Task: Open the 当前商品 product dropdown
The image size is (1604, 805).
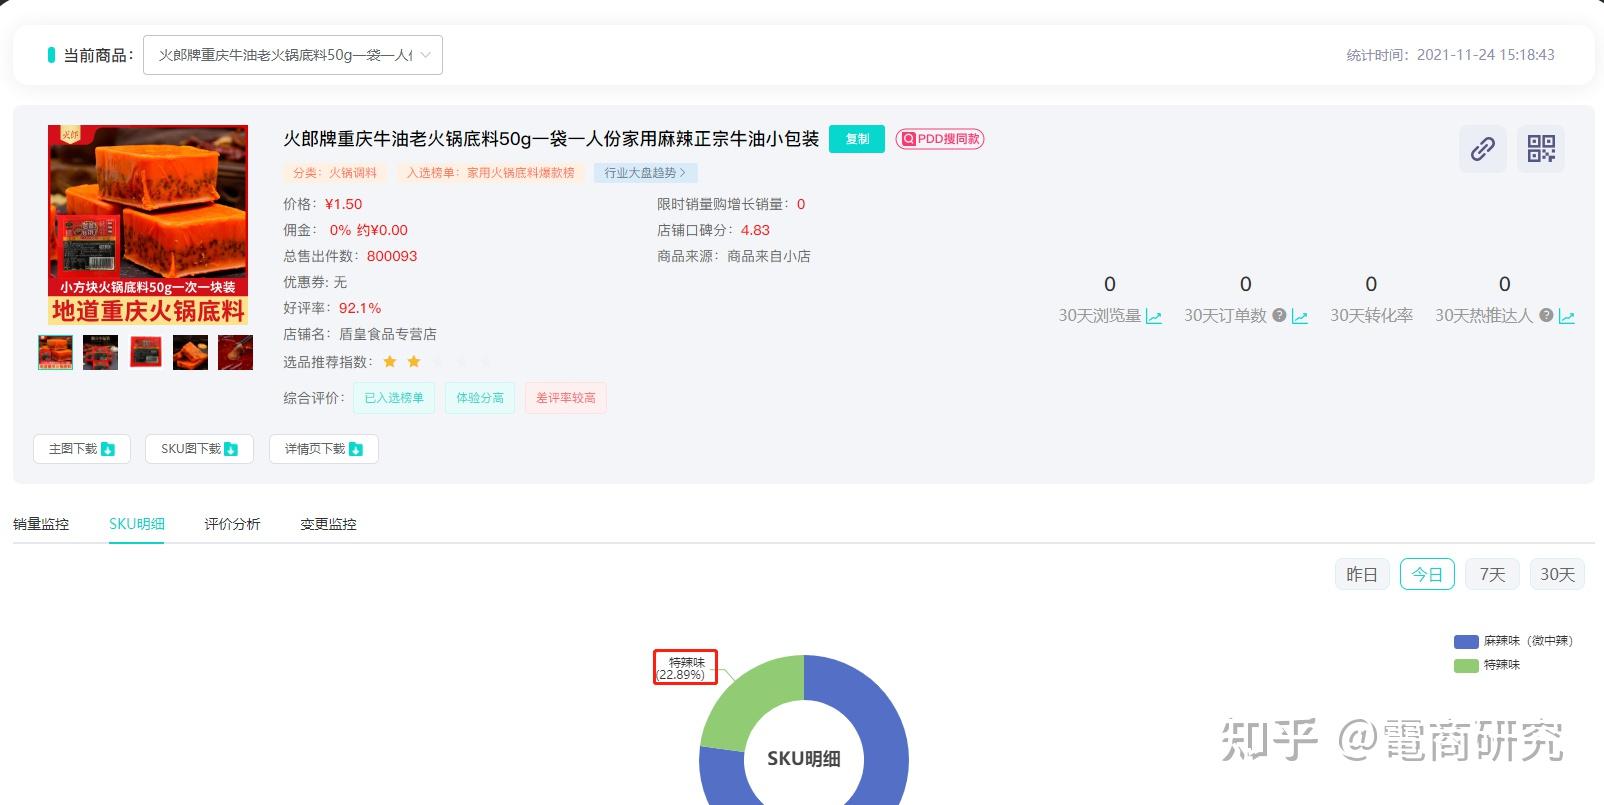Action: (293, 55)
